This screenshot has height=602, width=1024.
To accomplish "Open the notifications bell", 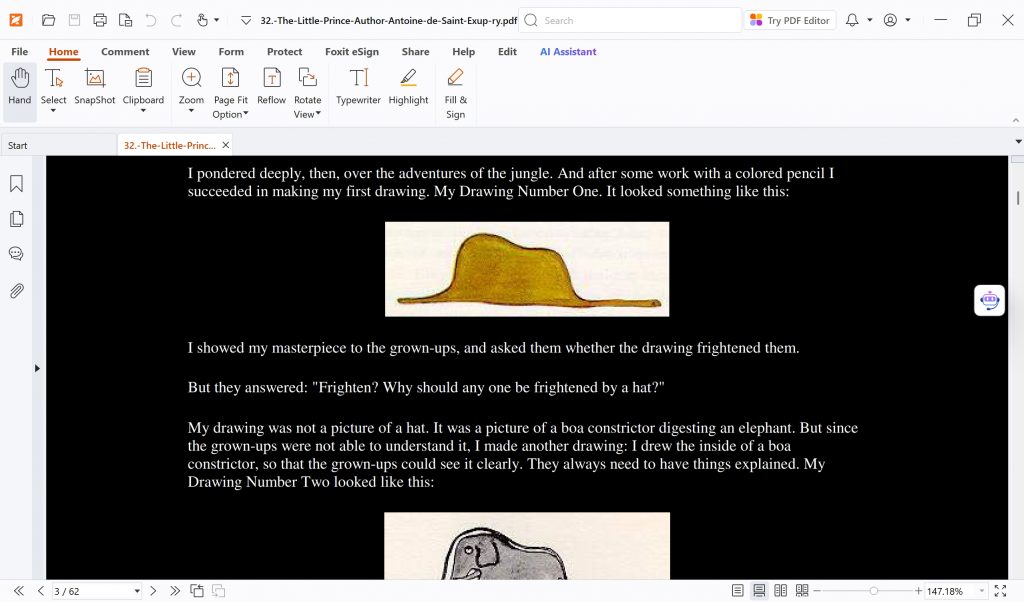I will coord(852,20).
